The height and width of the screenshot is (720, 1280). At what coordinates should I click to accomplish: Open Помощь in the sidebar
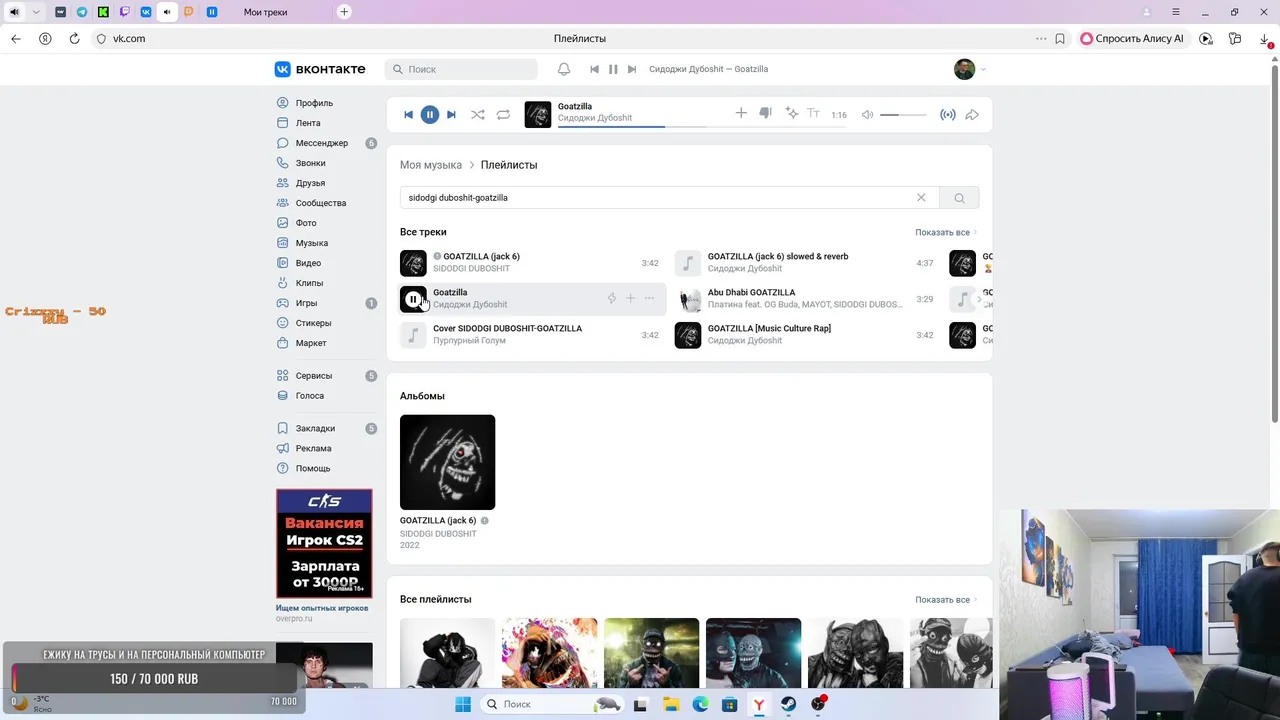coord(313,468)
